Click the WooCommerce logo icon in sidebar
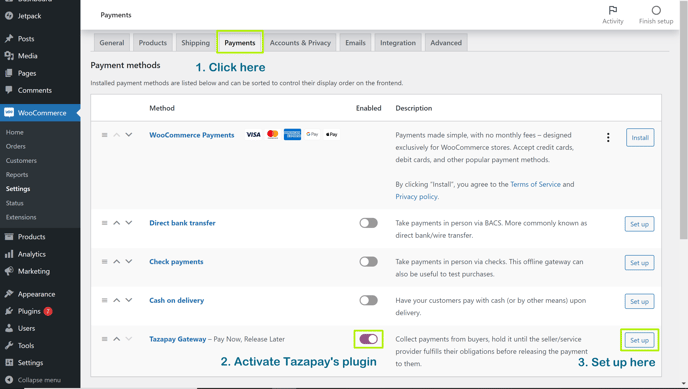Screen dimensions: 688x389 9,113
